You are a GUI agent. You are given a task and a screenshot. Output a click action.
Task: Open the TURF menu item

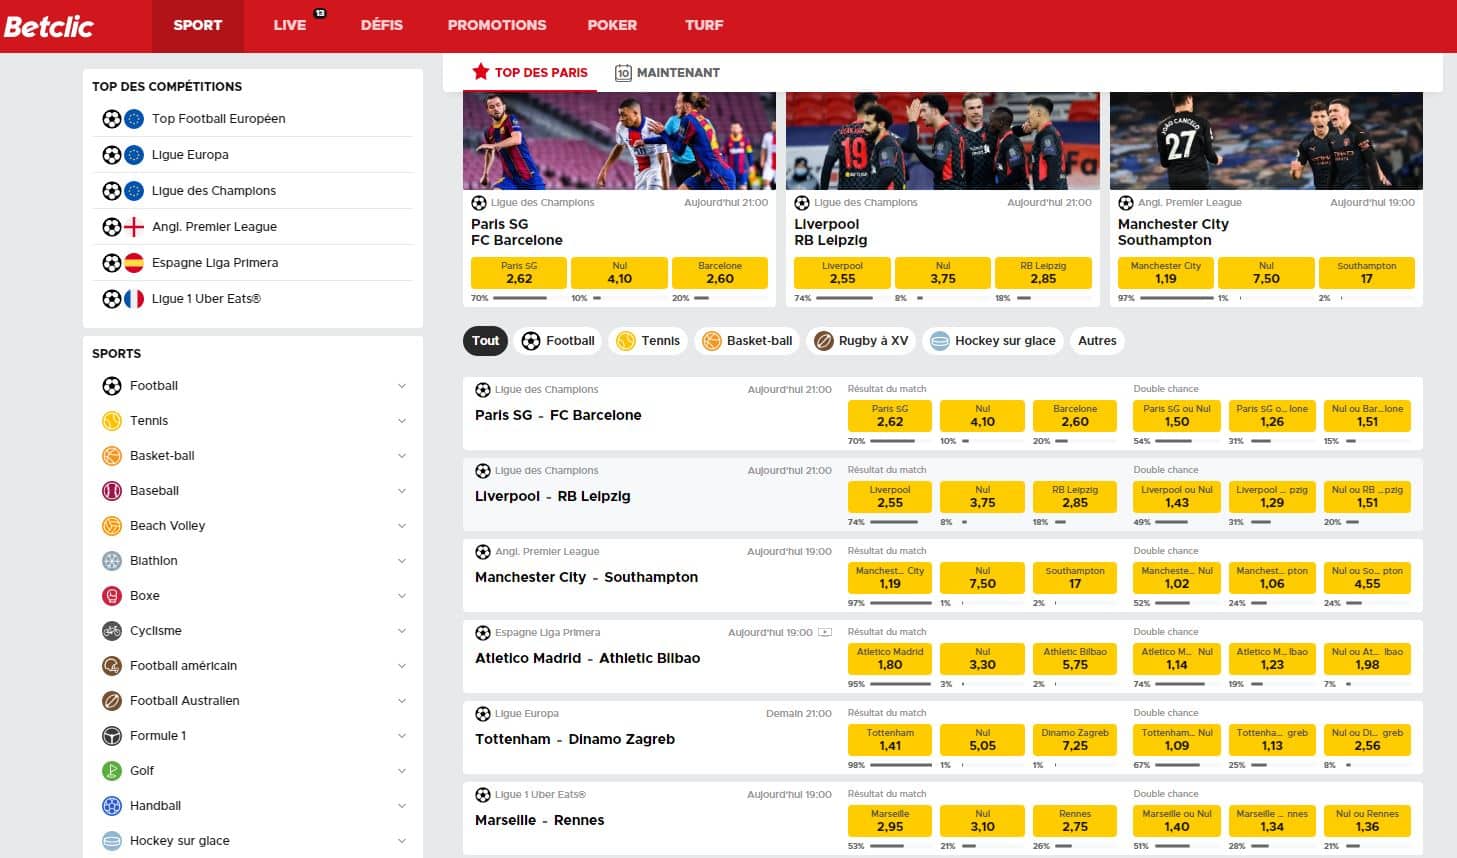[704, 26]
